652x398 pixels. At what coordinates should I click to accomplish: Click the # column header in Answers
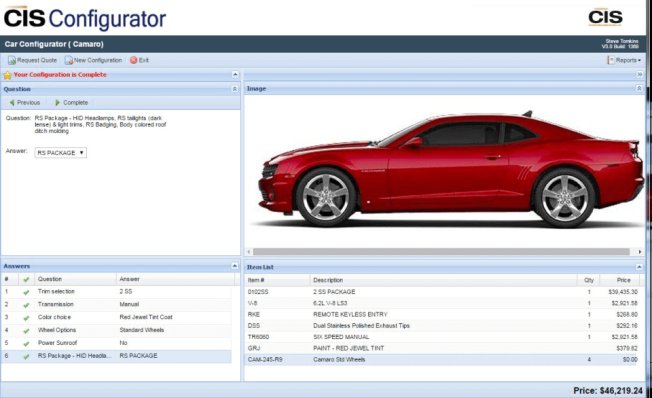pos(10,279)
